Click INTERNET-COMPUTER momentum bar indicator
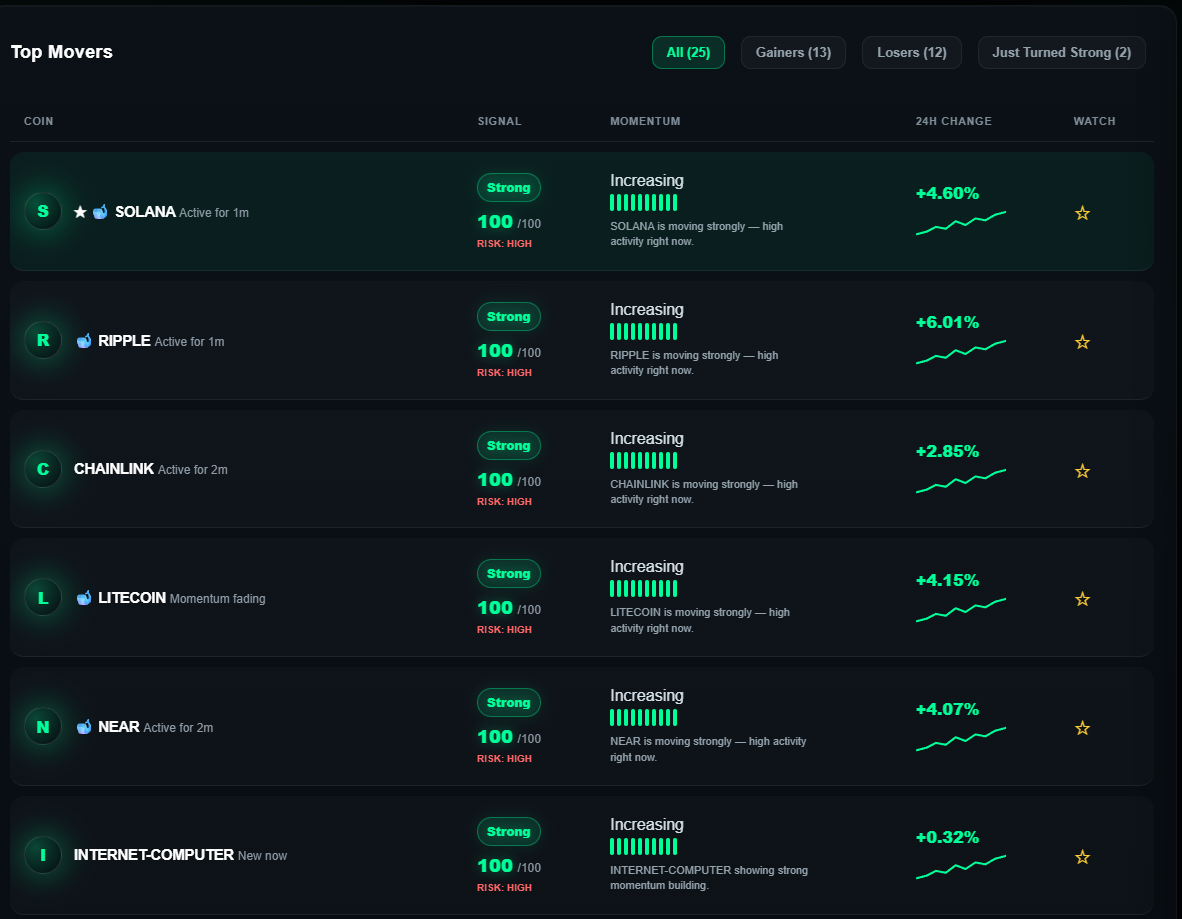Screen dimensions: 1182x919 644,847
